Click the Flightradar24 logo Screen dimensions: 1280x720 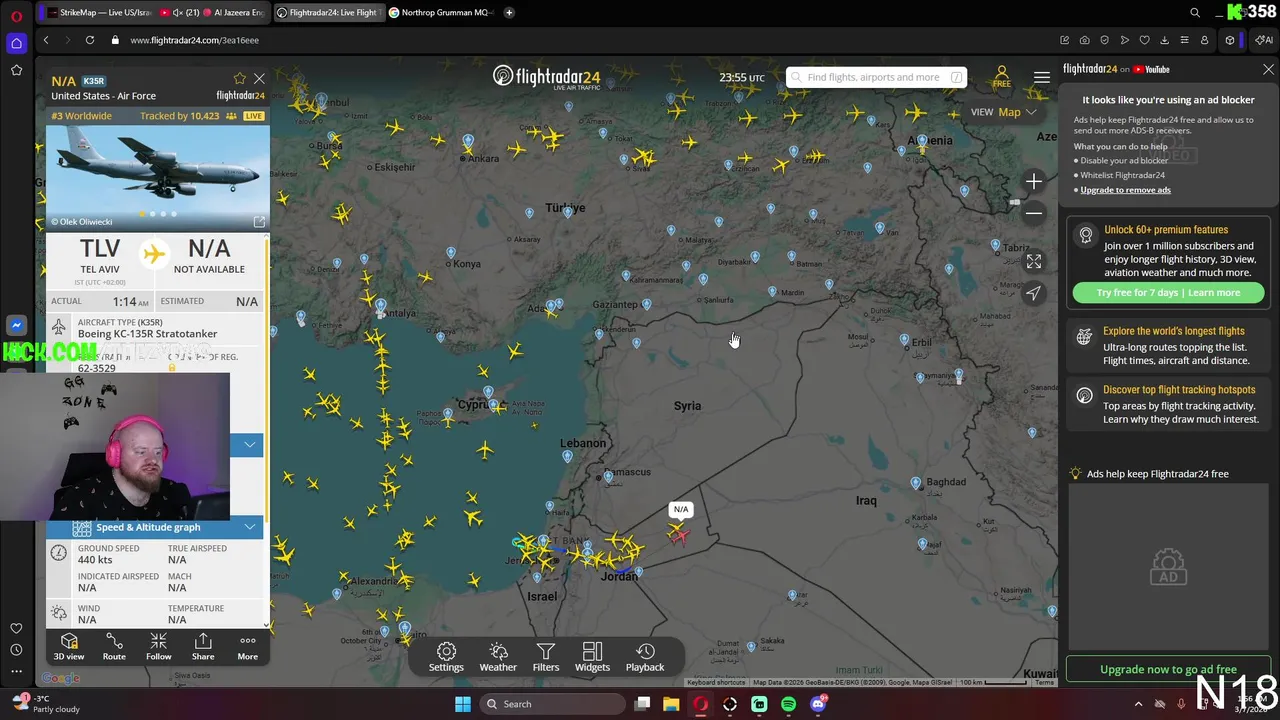coord(546,77)
